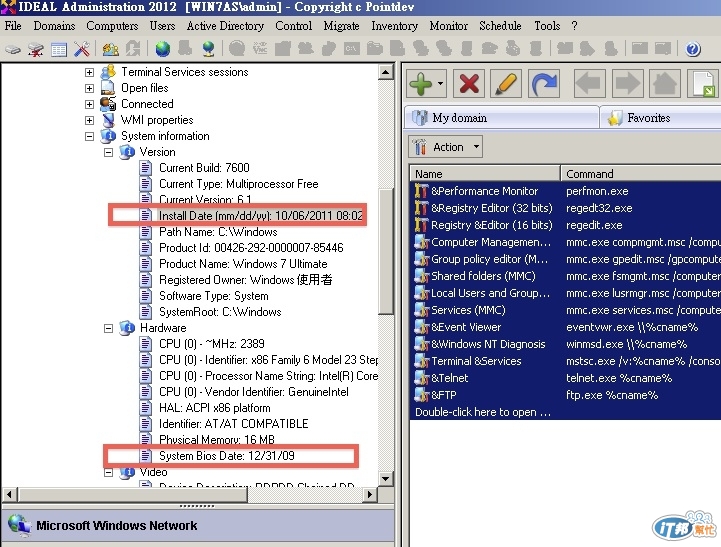Click the globe on stand icon in toolbar
Viewport: 721px width, 547px height.
click(x=208, y=49)
